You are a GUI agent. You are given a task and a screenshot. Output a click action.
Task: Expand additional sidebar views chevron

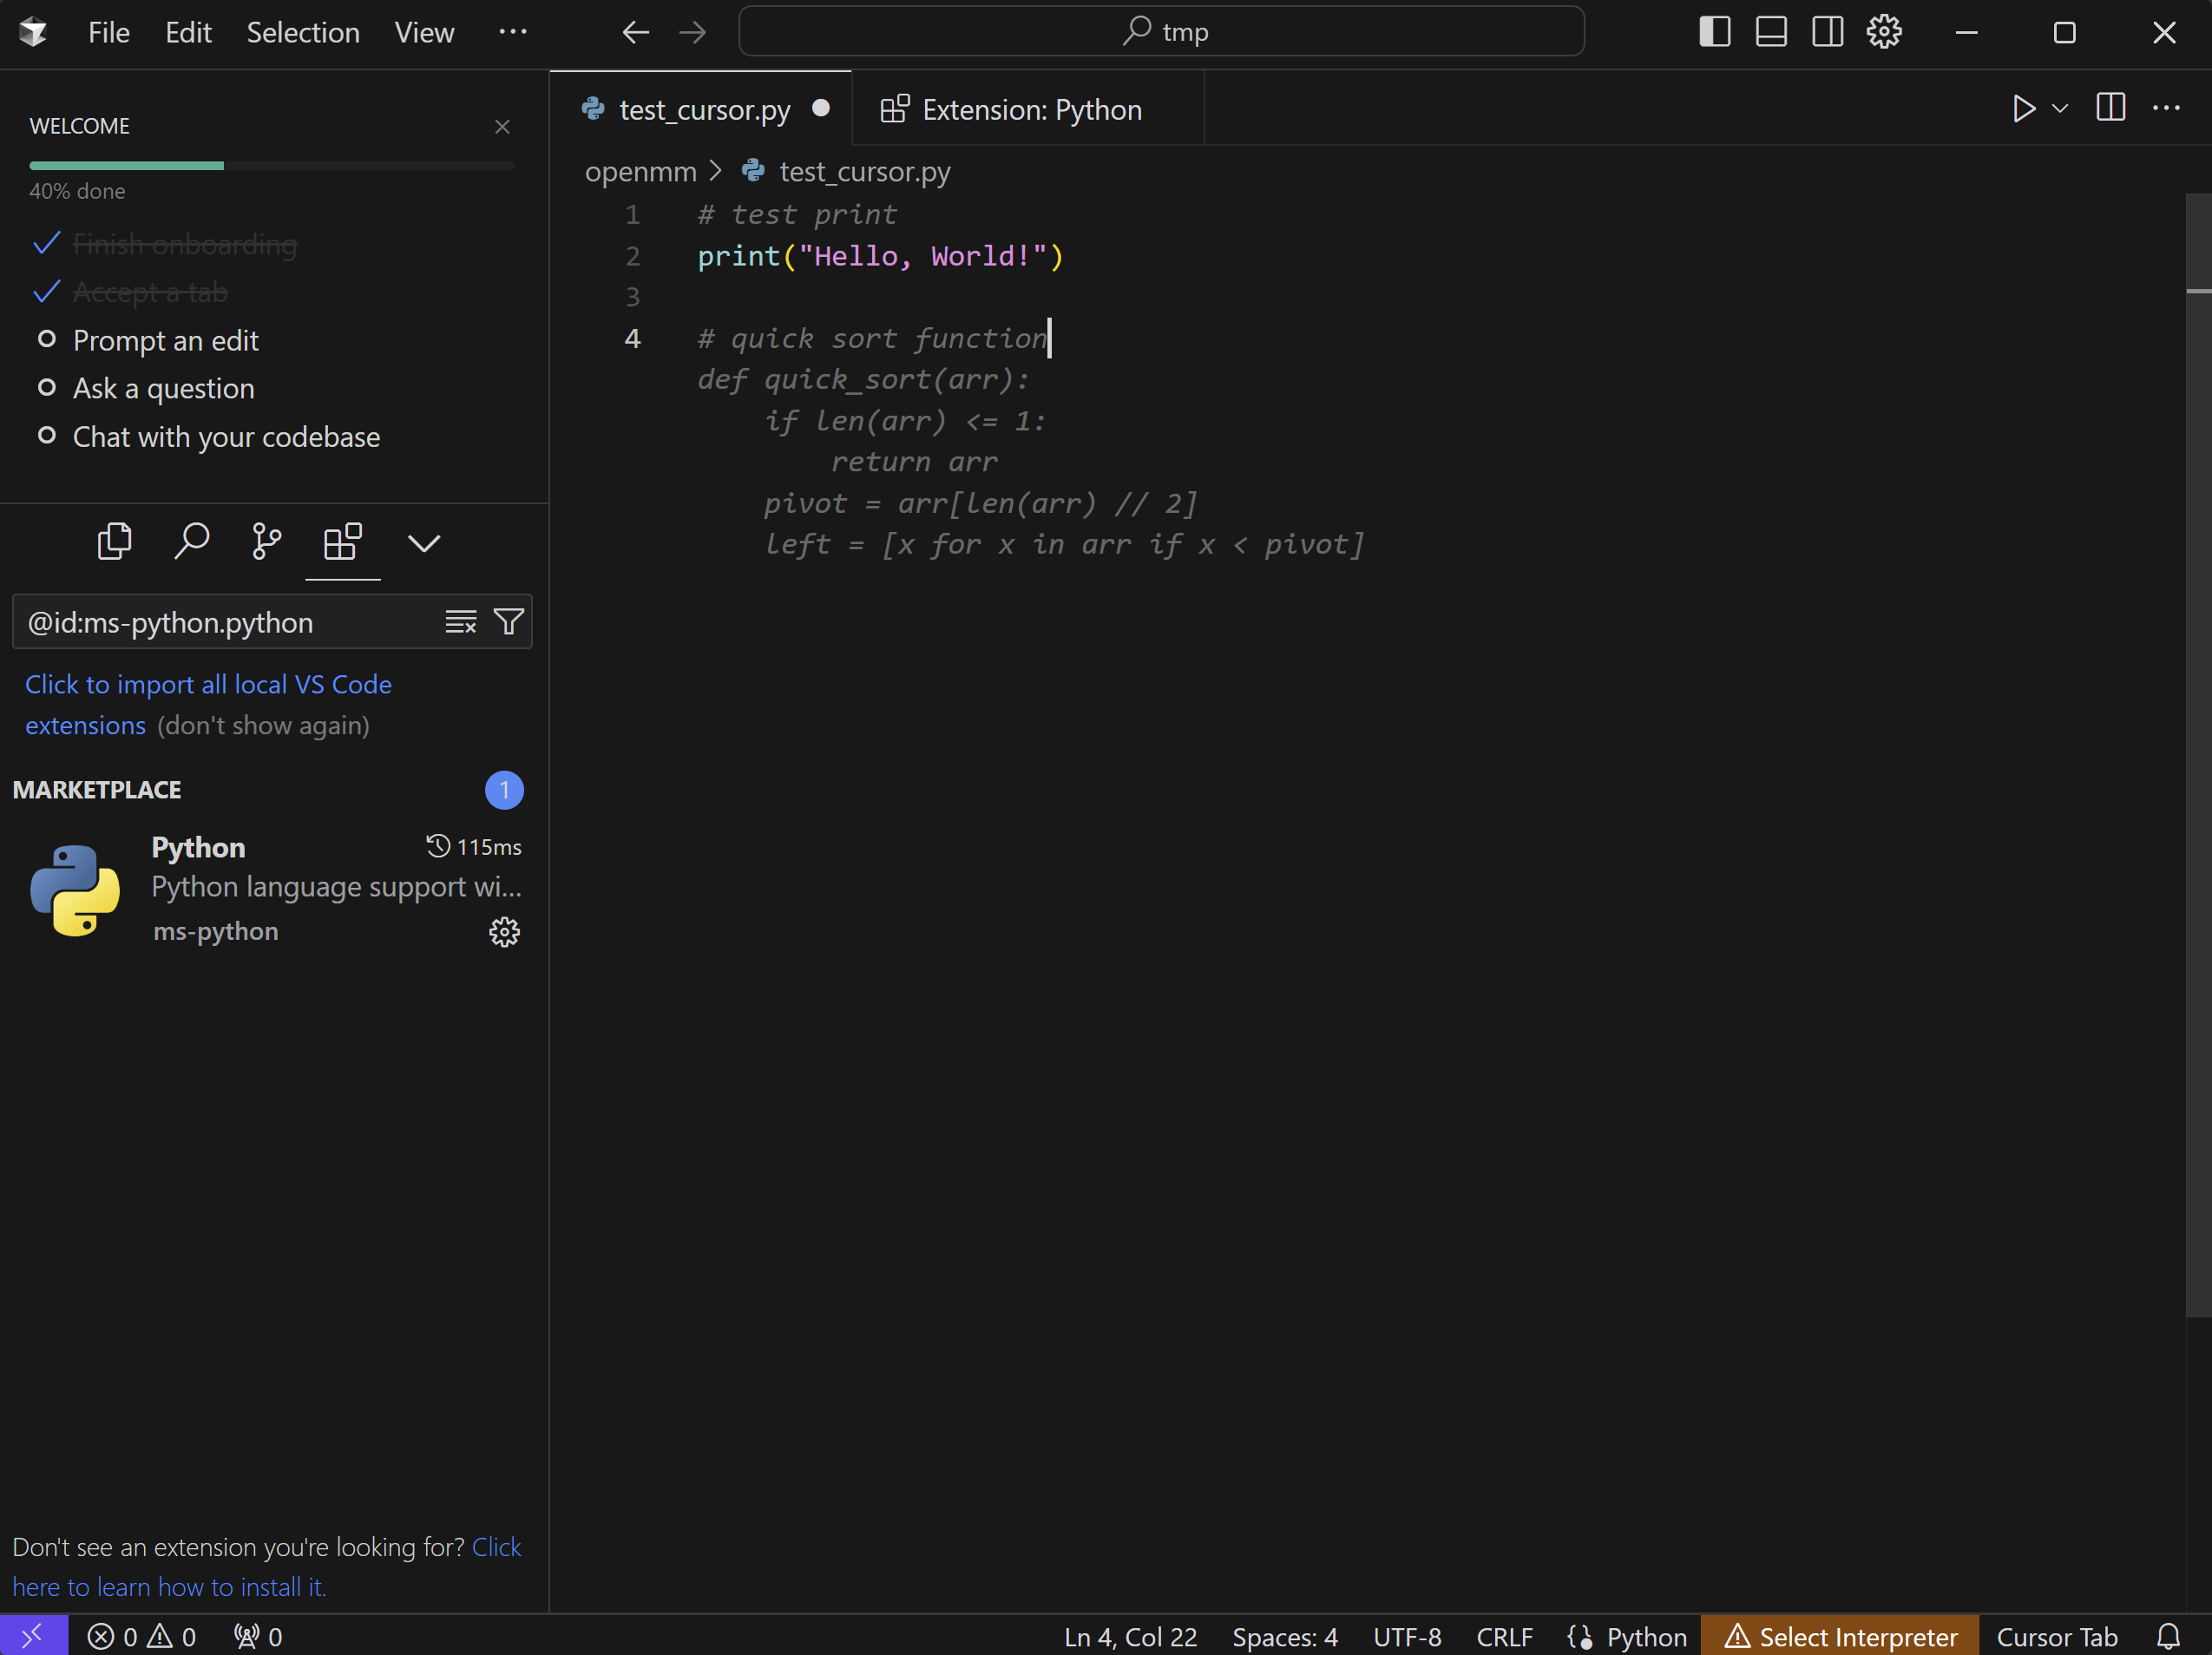(424, 543)
